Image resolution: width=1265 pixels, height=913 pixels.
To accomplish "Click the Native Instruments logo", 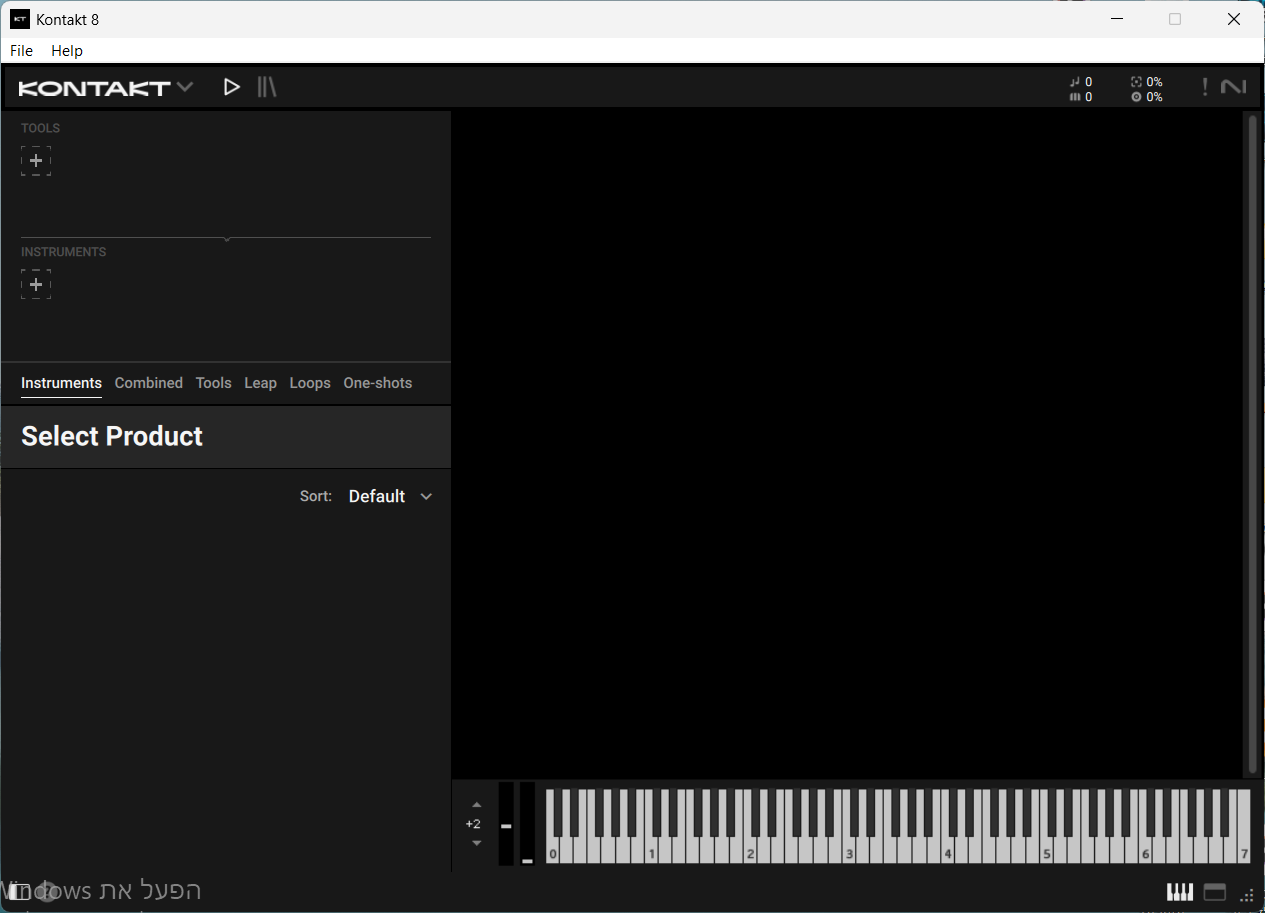I will pyautogui.click(x=1234, y=88).
